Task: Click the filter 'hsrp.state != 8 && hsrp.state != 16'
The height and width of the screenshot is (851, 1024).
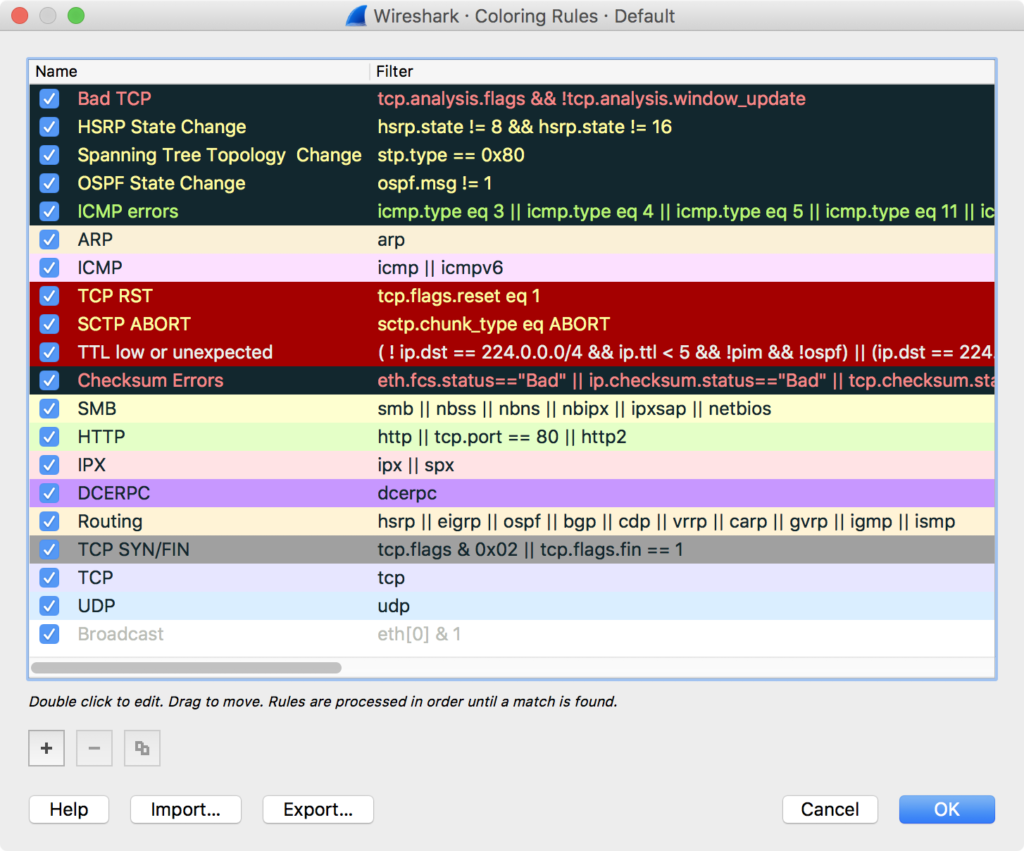Action: pyautogui.click(x=524, y=127)
